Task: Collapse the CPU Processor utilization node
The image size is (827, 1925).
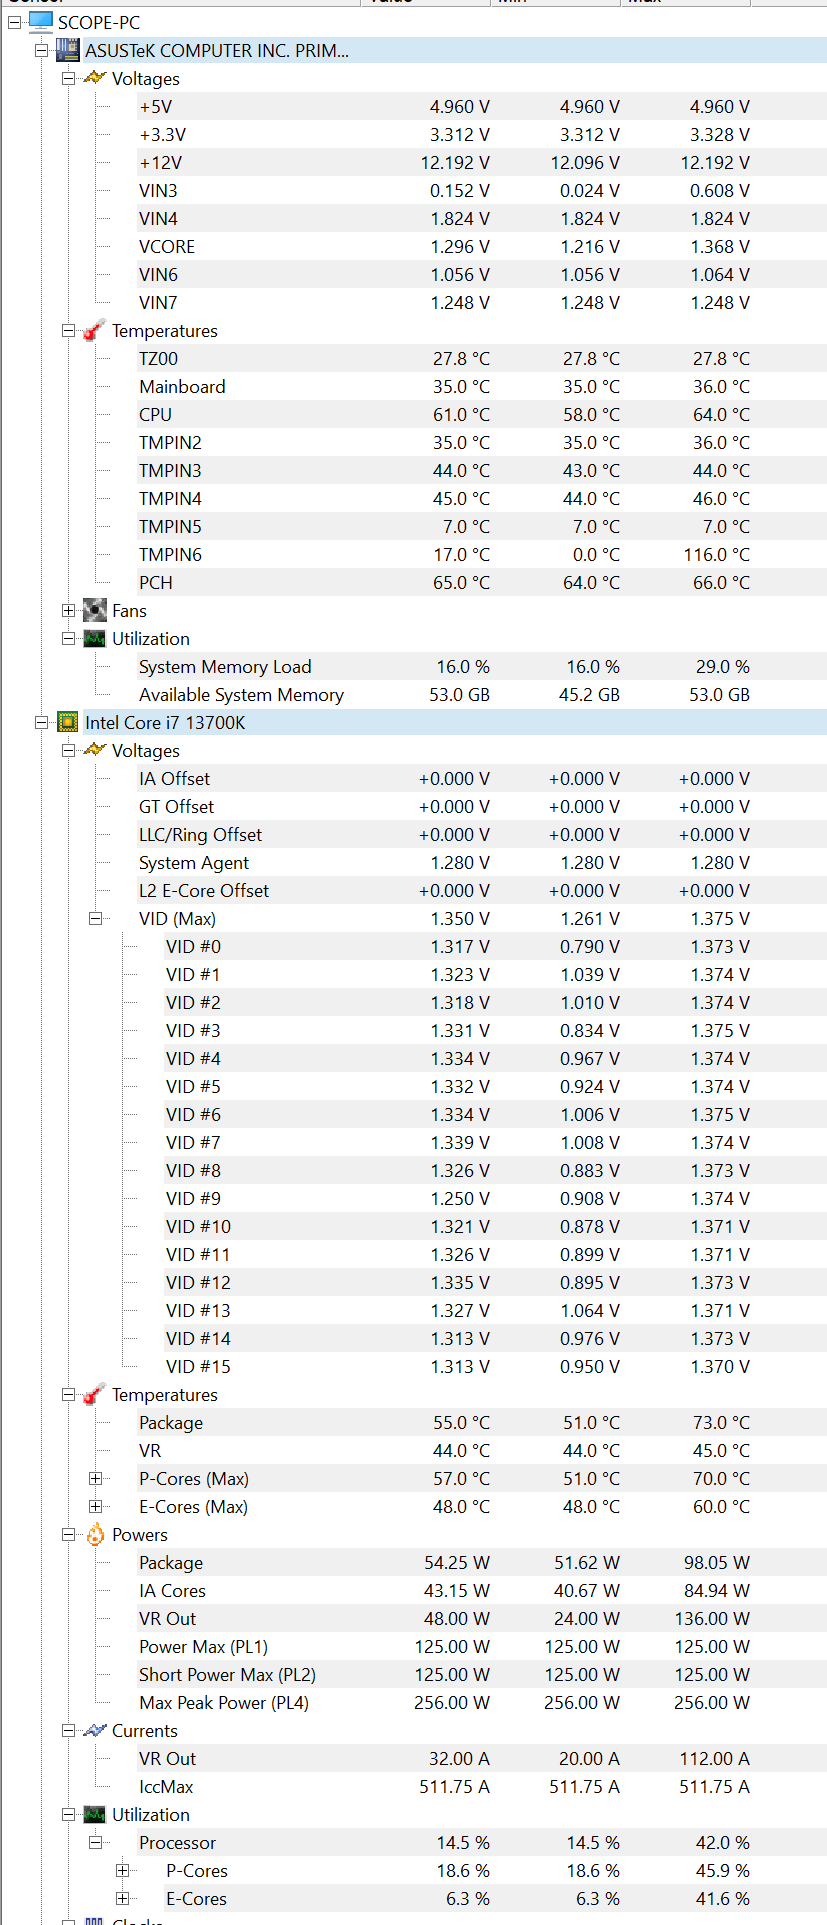Action: [x=95, y=1842]
